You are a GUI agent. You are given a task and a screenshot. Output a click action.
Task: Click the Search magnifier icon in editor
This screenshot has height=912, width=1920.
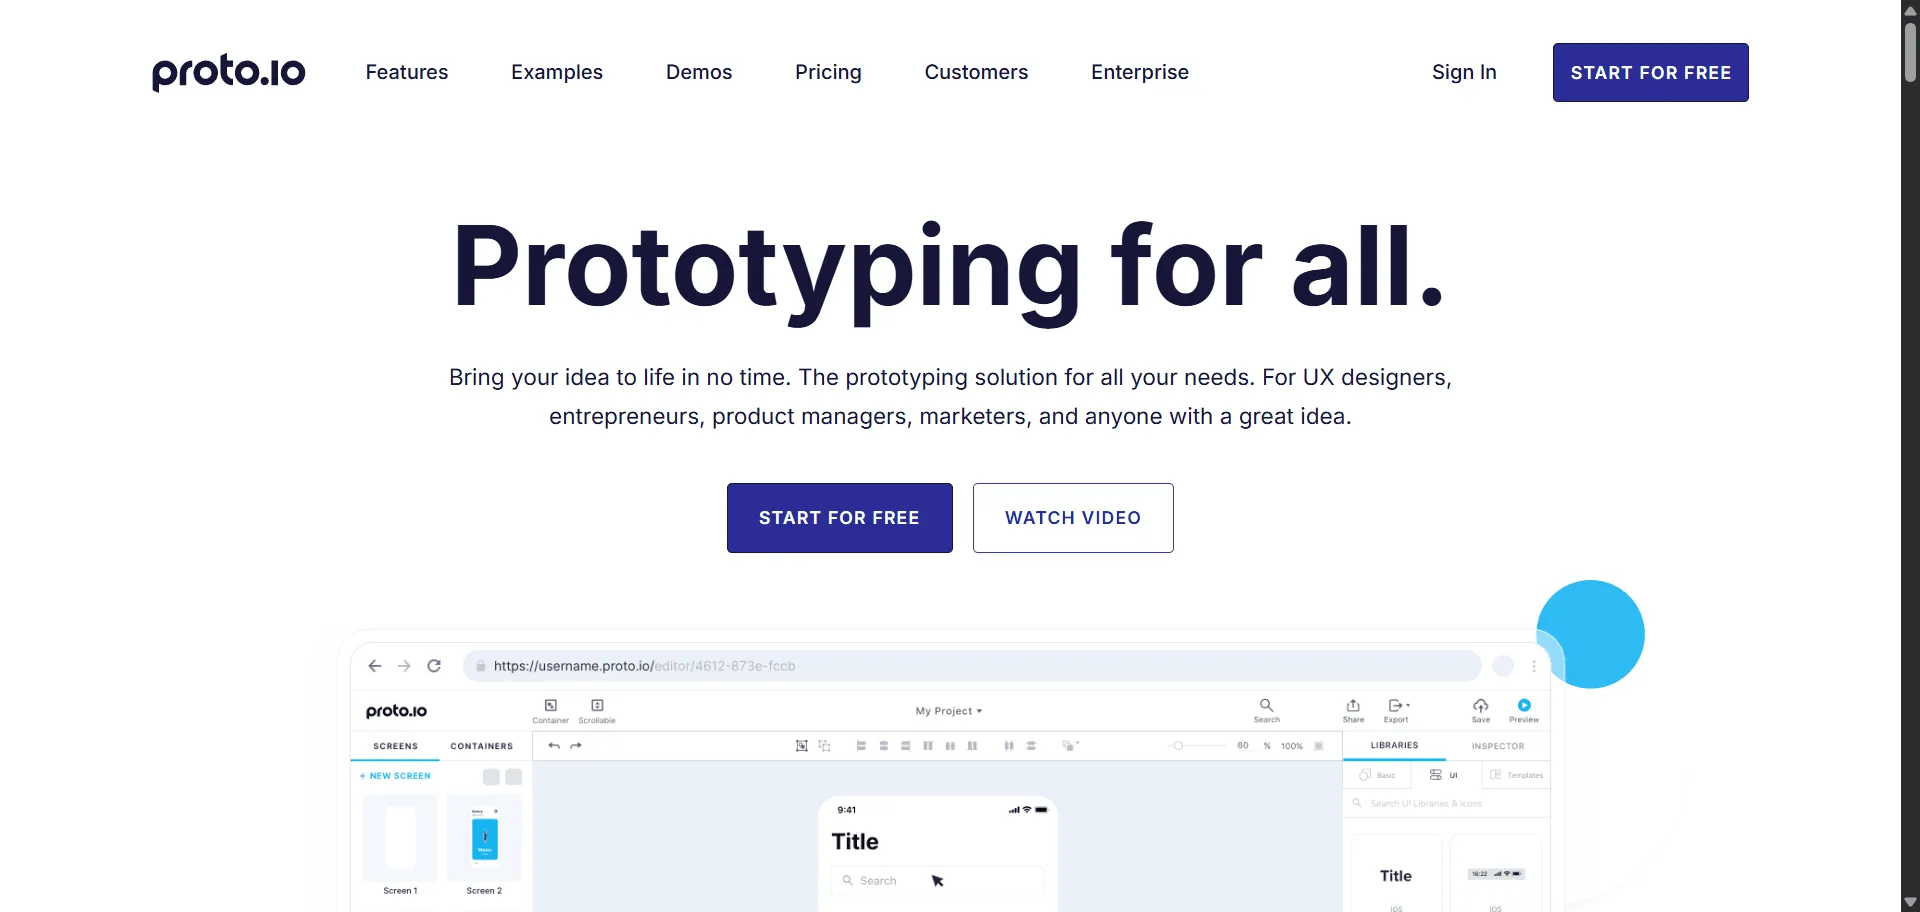pos(1266,706)
